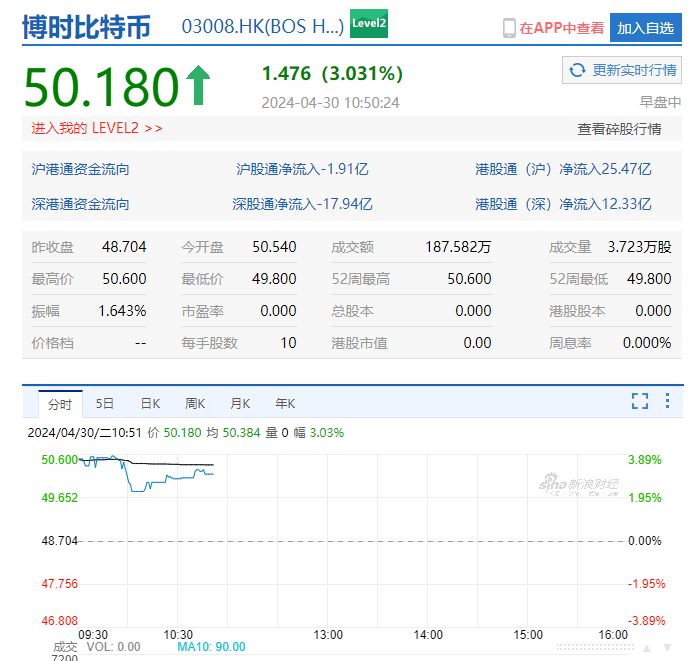696x661 pixels.
Task: Click the 查看碎股行情 link
Action: [x=619, y=128]
